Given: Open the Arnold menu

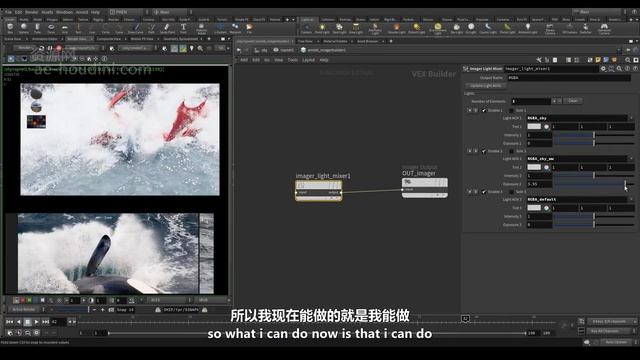Looking at the screenshot, I should (x=82, y=12).
